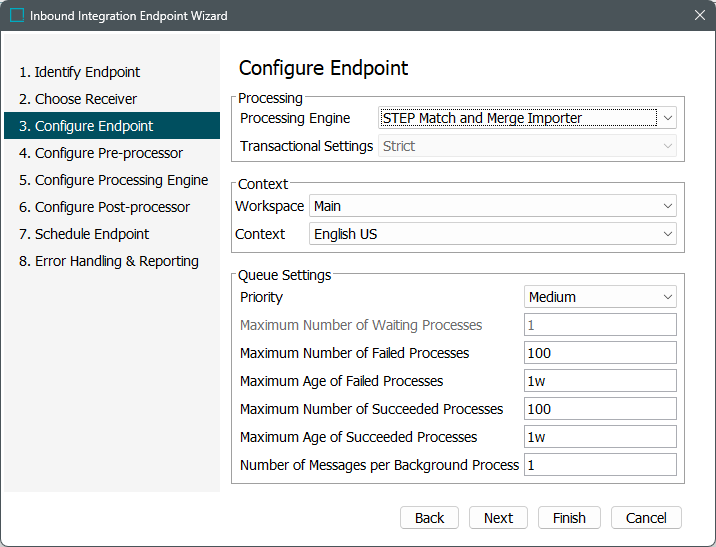Image resolution: width=716 pixels, height=547 pixels.
Task: Click Maximum Number of Failed Processes field
Action: [x=600, y=353]
